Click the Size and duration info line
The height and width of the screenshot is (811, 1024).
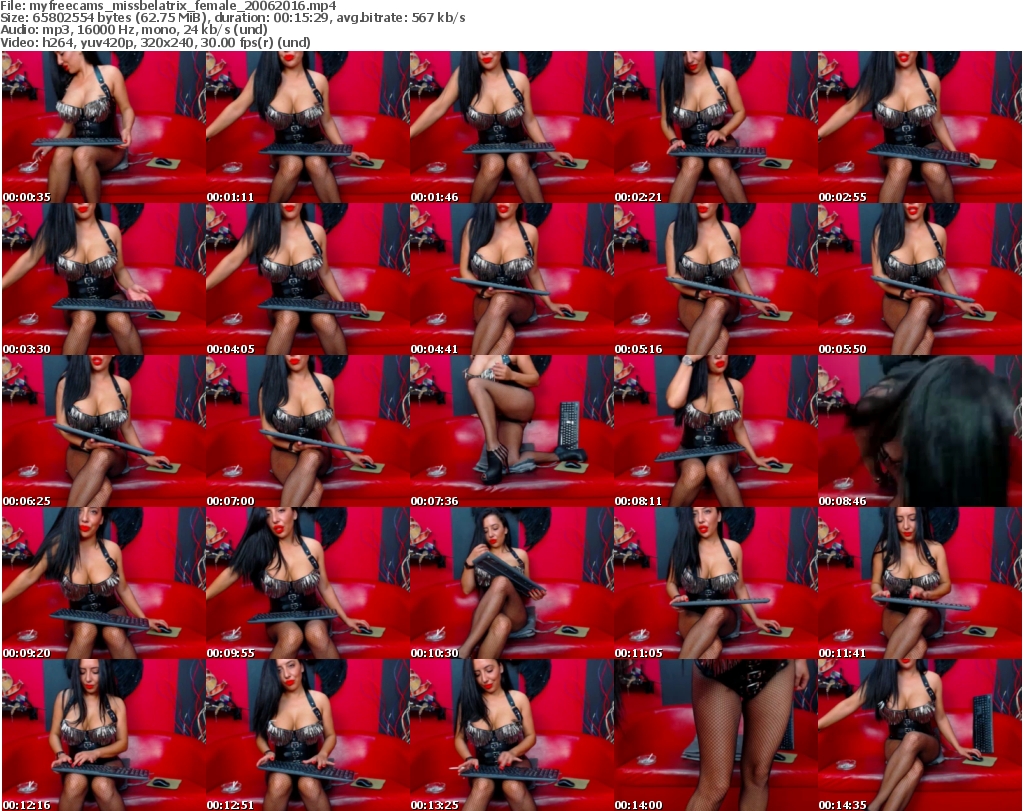[232, 18]
